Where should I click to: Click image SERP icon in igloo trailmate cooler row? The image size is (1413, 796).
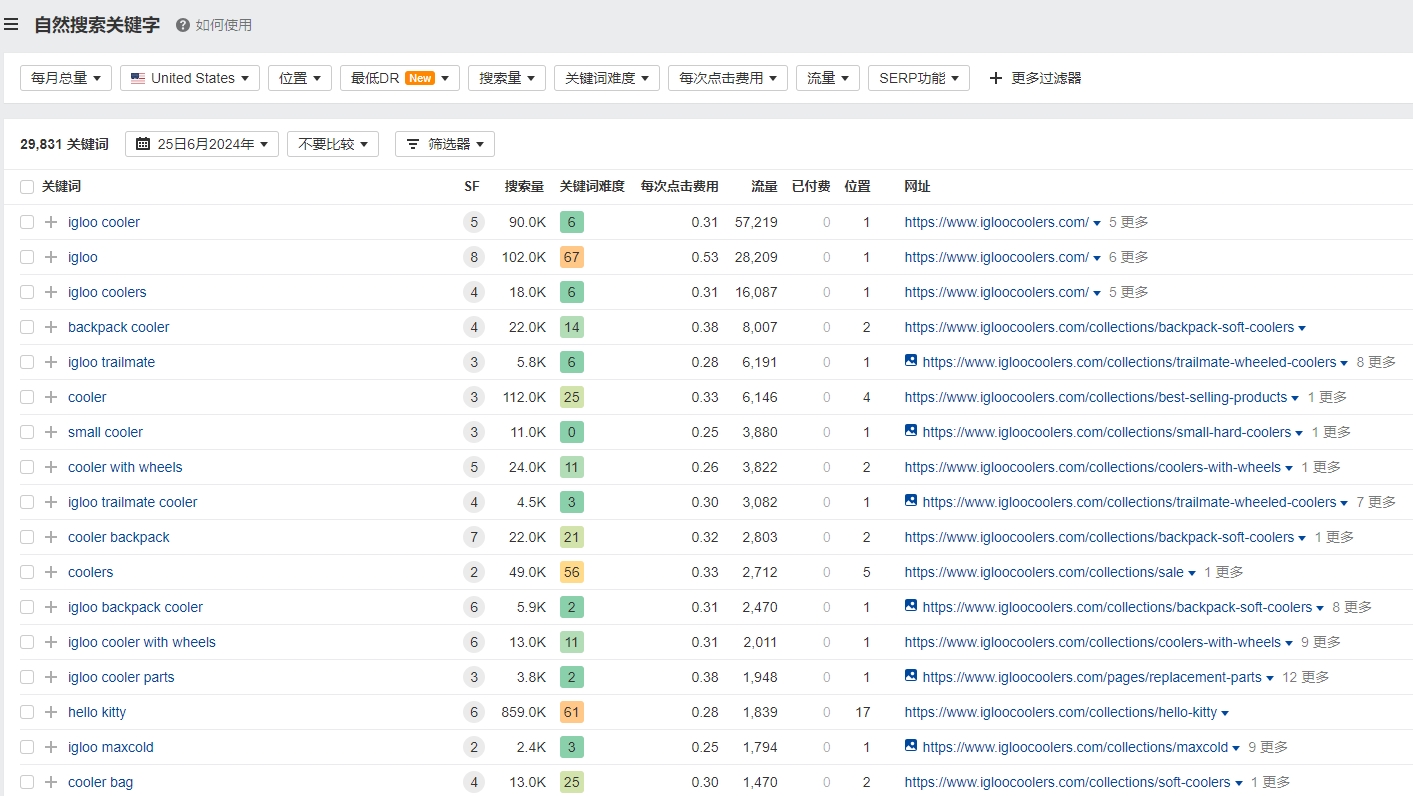click(x=911, y=500)
